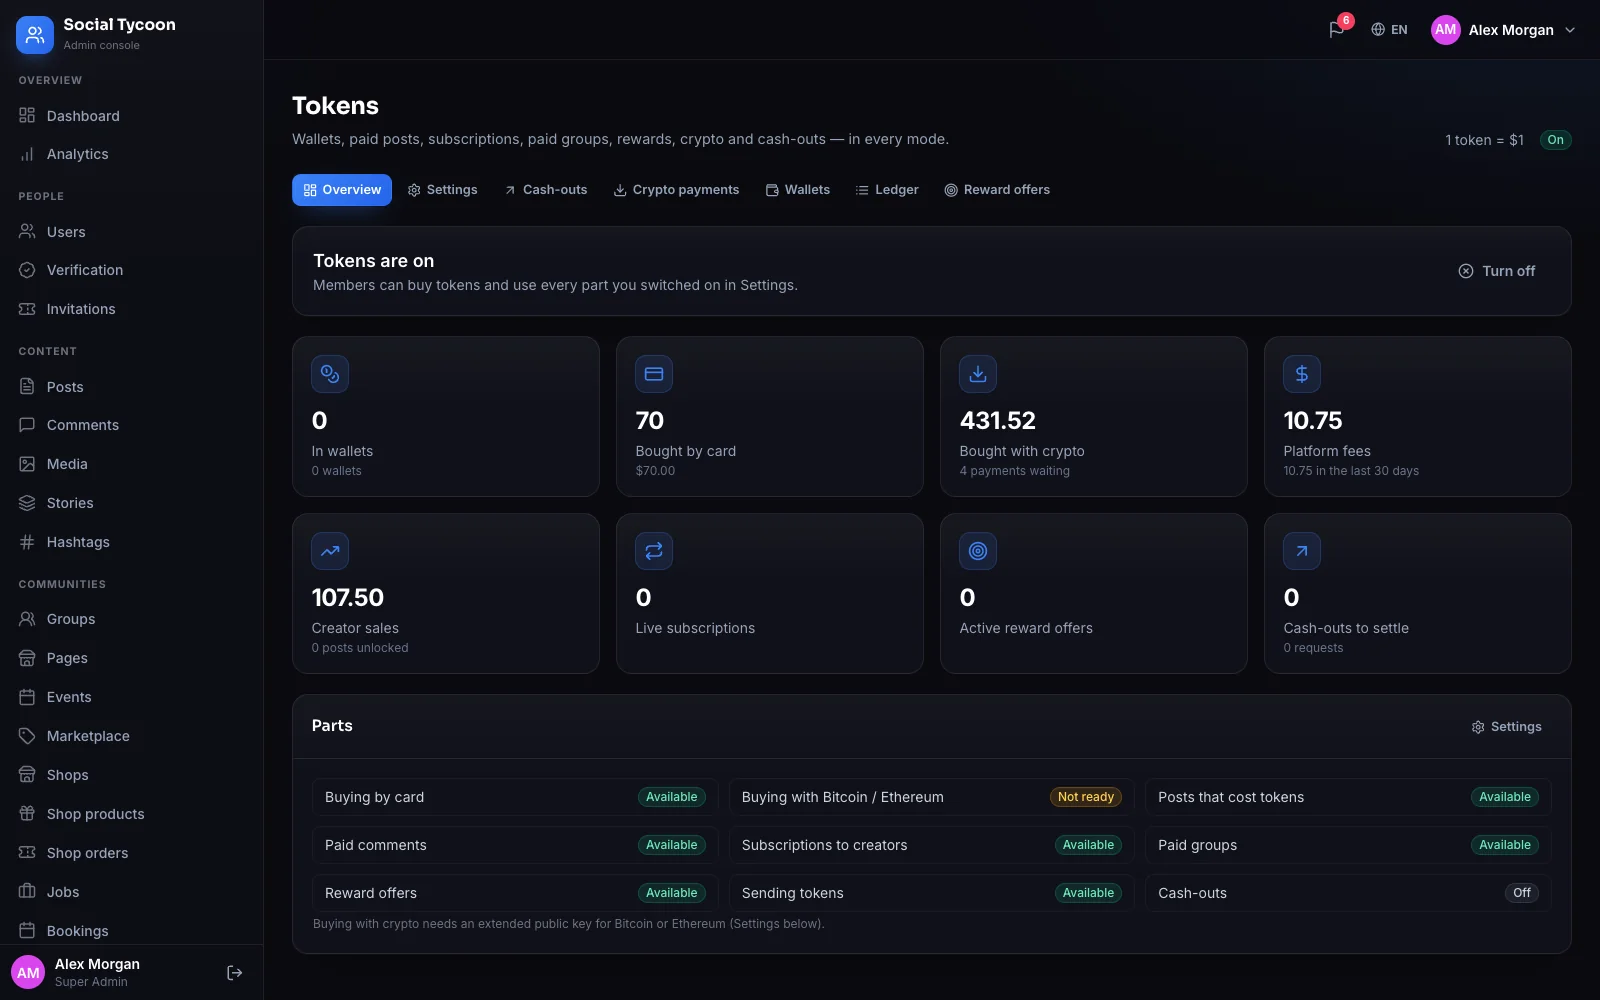Screen dimensions: 1600x1000
Task: Click the Creator sales trend icon
Action: click(330, 551)
